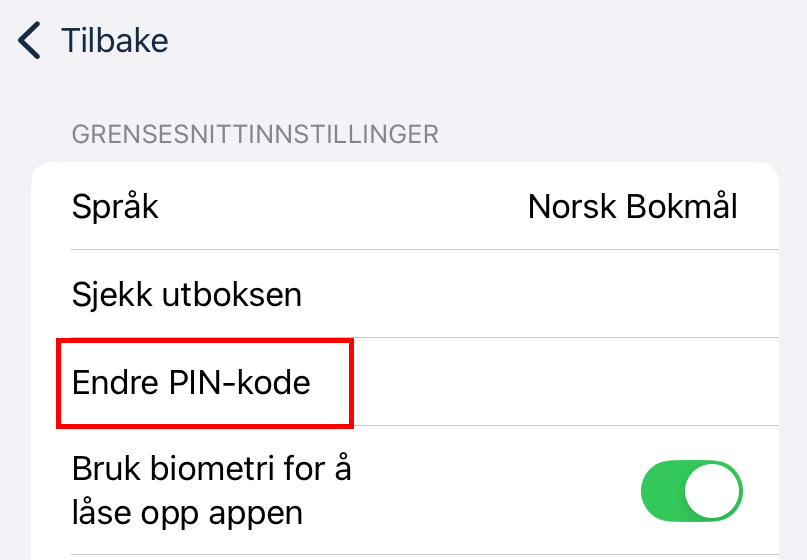Image resolution: width=807 pixels, height=560 pixels.
Task: Change the language from Norsk Bokmål
Action: pyautogui.click(x=632, y=207)
